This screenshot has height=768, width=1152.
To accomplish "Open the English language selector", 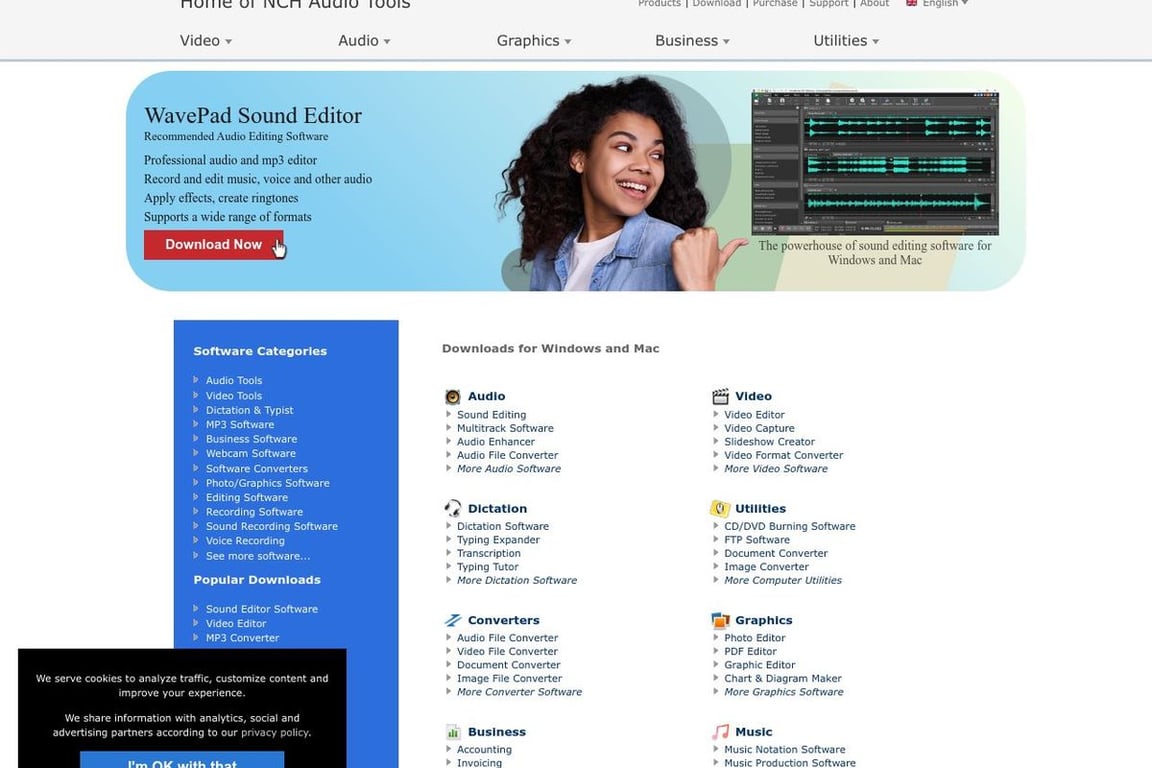I will click(x=945, y=3).
